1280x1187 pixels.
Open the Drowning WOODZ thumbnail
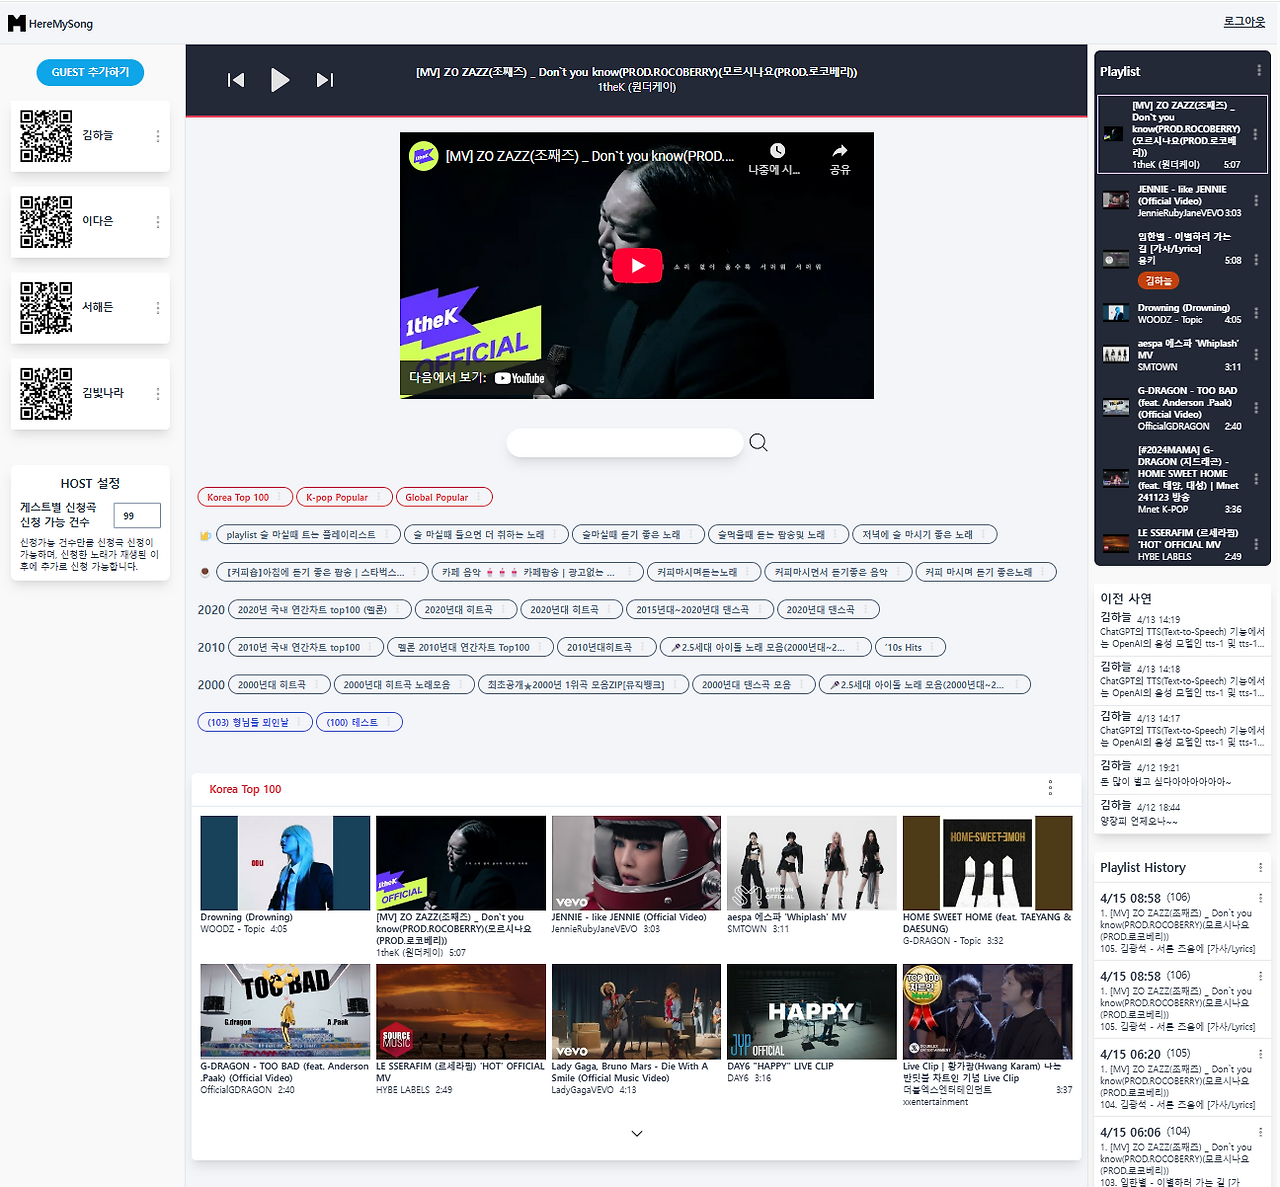[285, 862]
